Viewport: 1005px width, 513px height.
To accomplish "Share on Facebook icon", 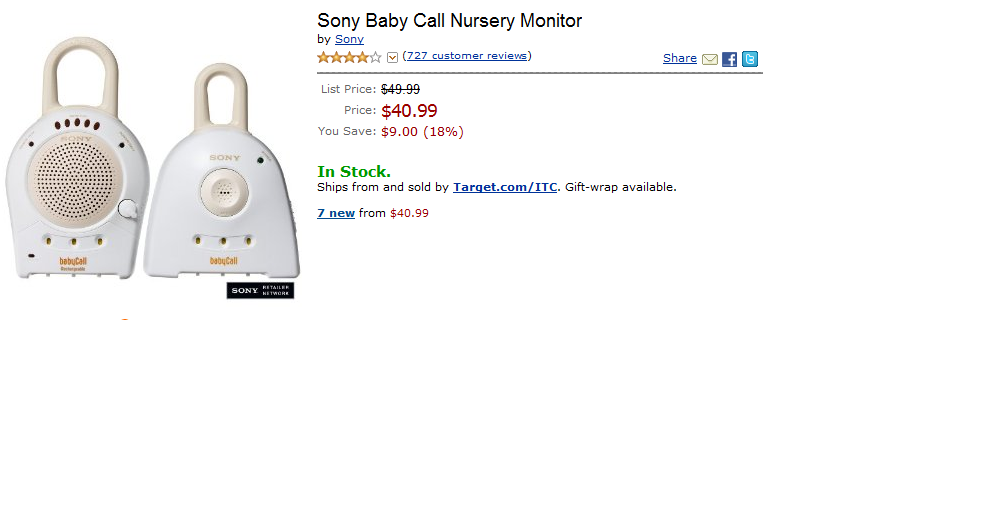I will (x=730, y=59).
